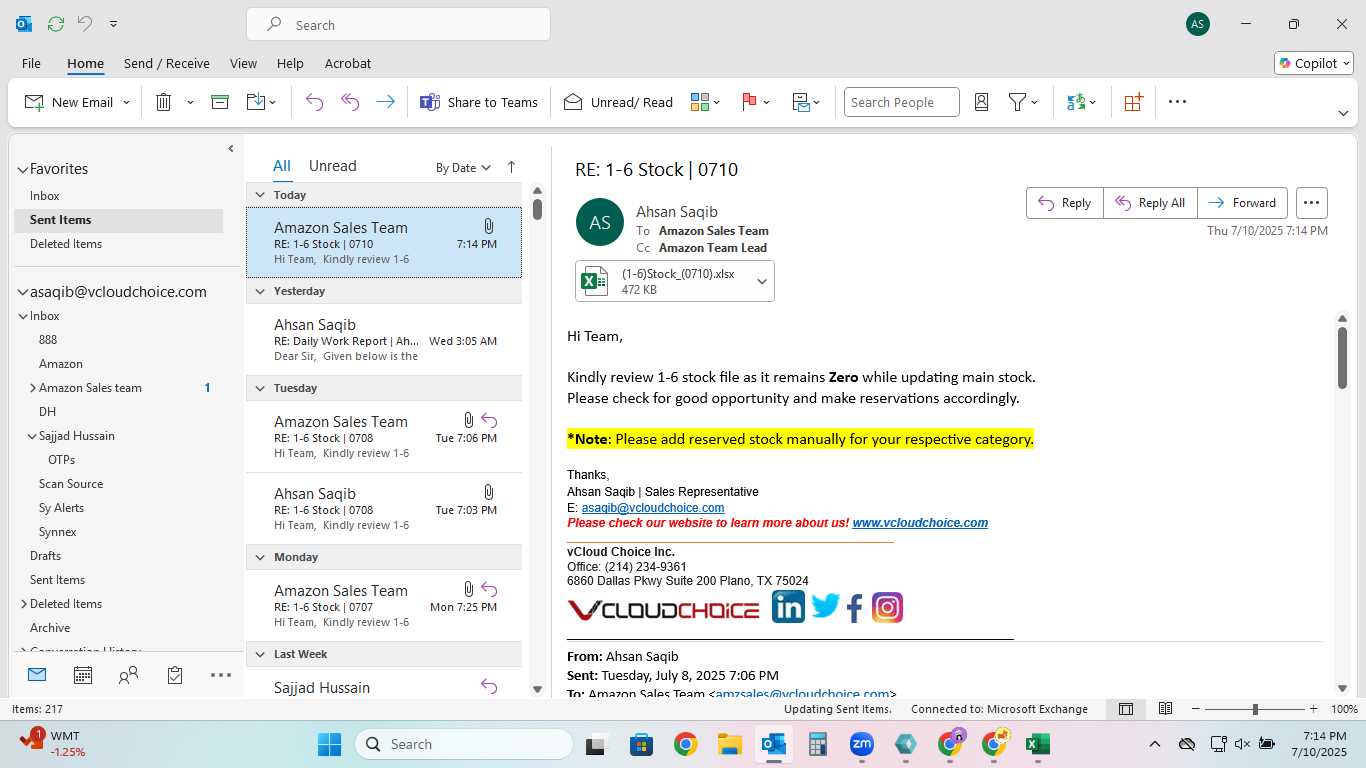Click the zoom slider handle in status bar

click(1255, 709)
